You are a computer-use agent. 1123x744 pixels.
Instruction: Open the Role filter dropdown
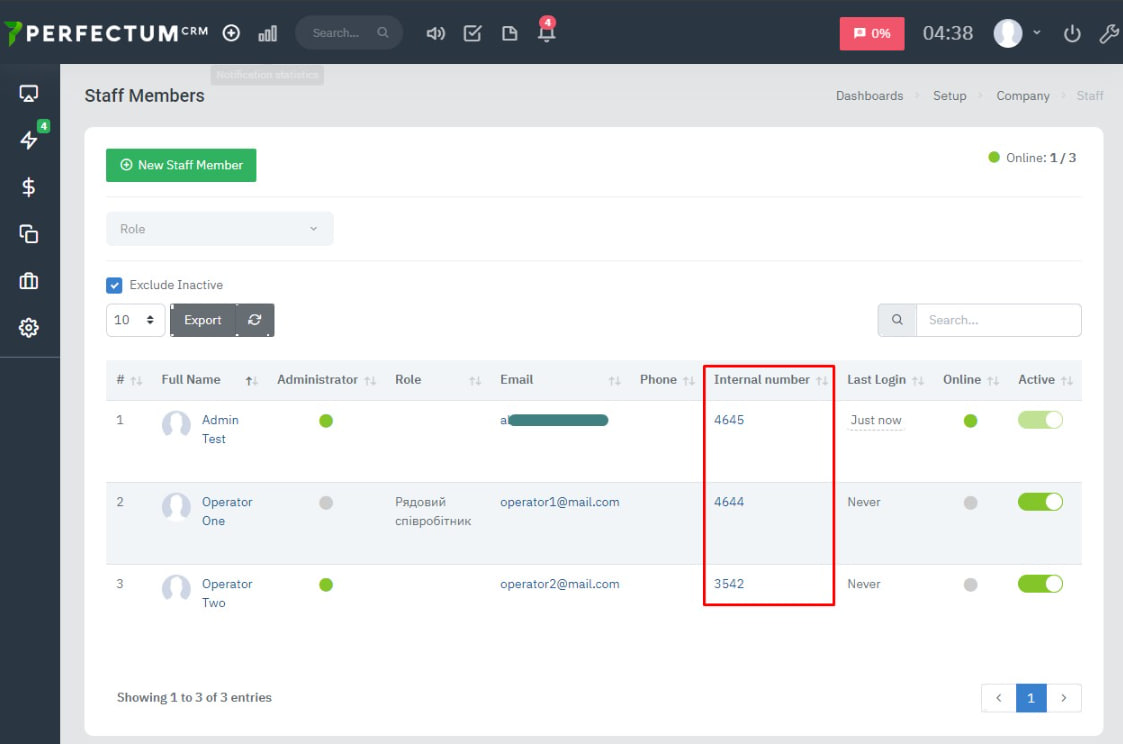pyautogui.click(x=219, y=229)
